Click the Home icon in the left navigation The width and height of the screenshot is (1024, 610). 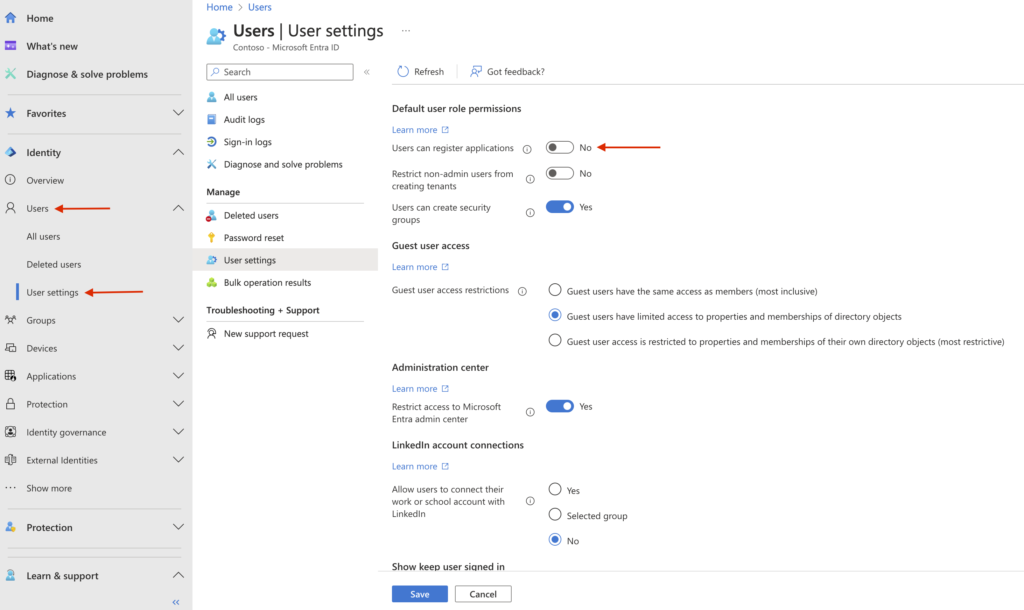tap(11, 18)
